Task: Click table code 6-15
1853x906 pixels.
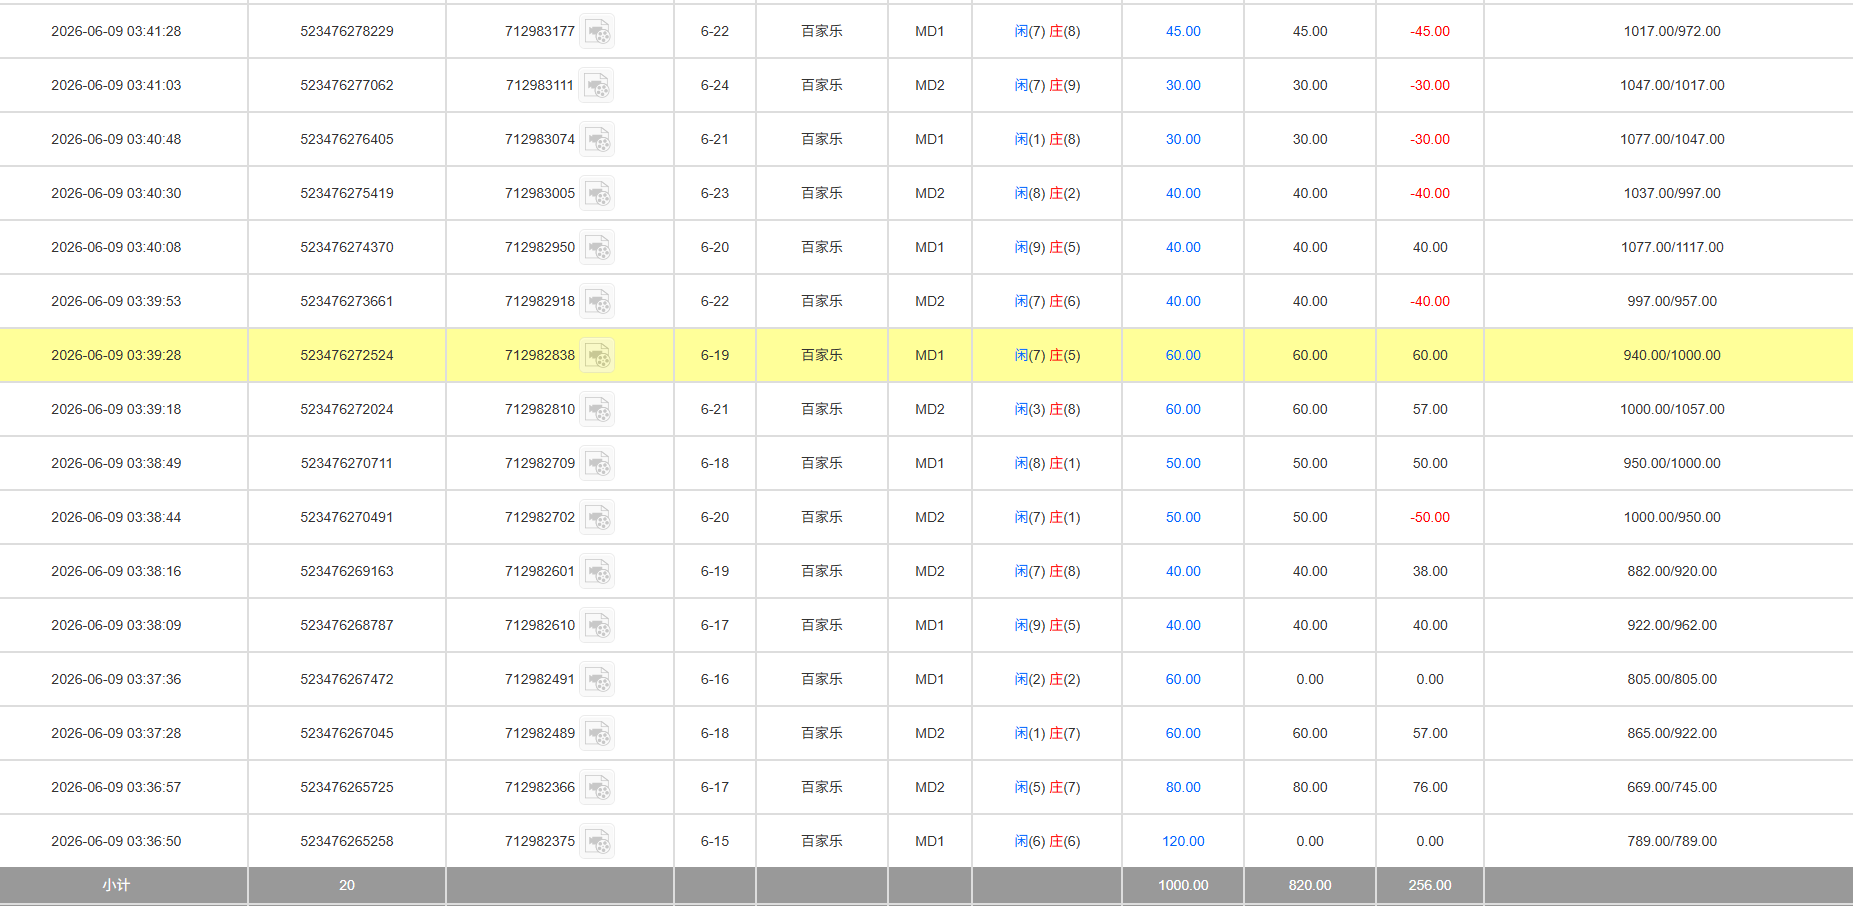Action: pos(715,841)
